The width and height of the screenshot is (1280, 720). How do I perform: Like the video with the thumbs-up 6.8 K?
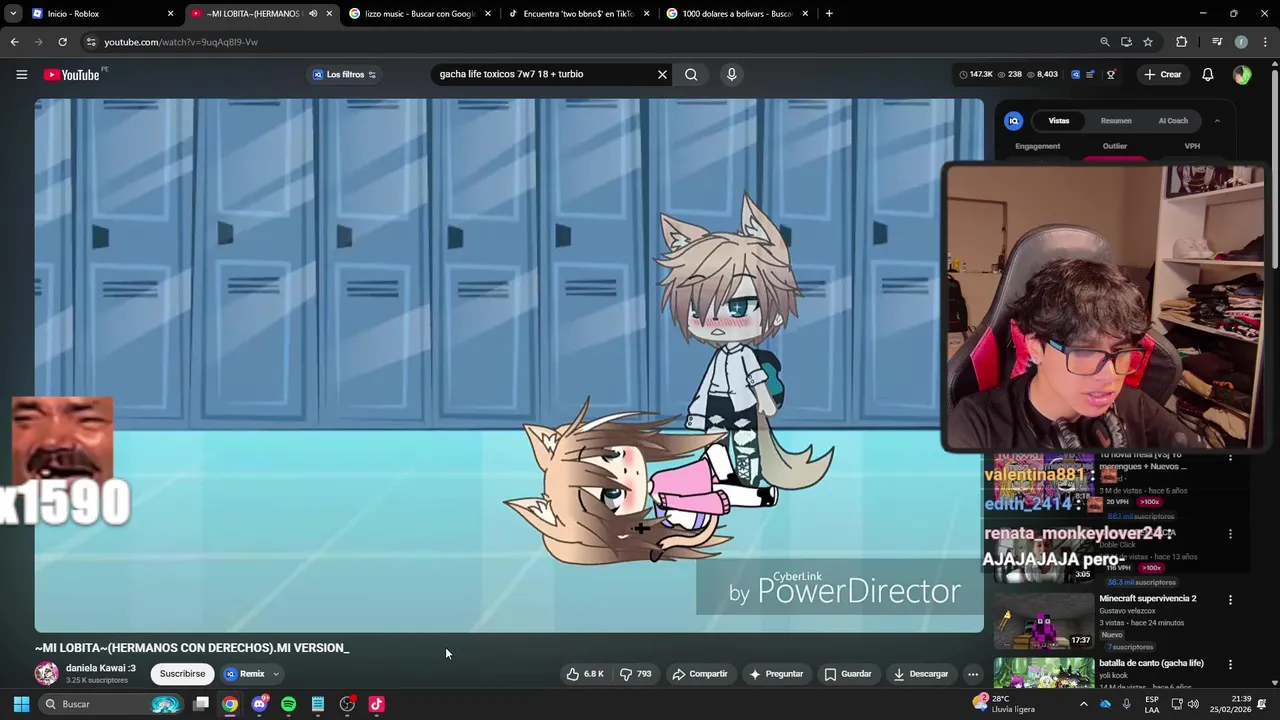tap(585, 674)
